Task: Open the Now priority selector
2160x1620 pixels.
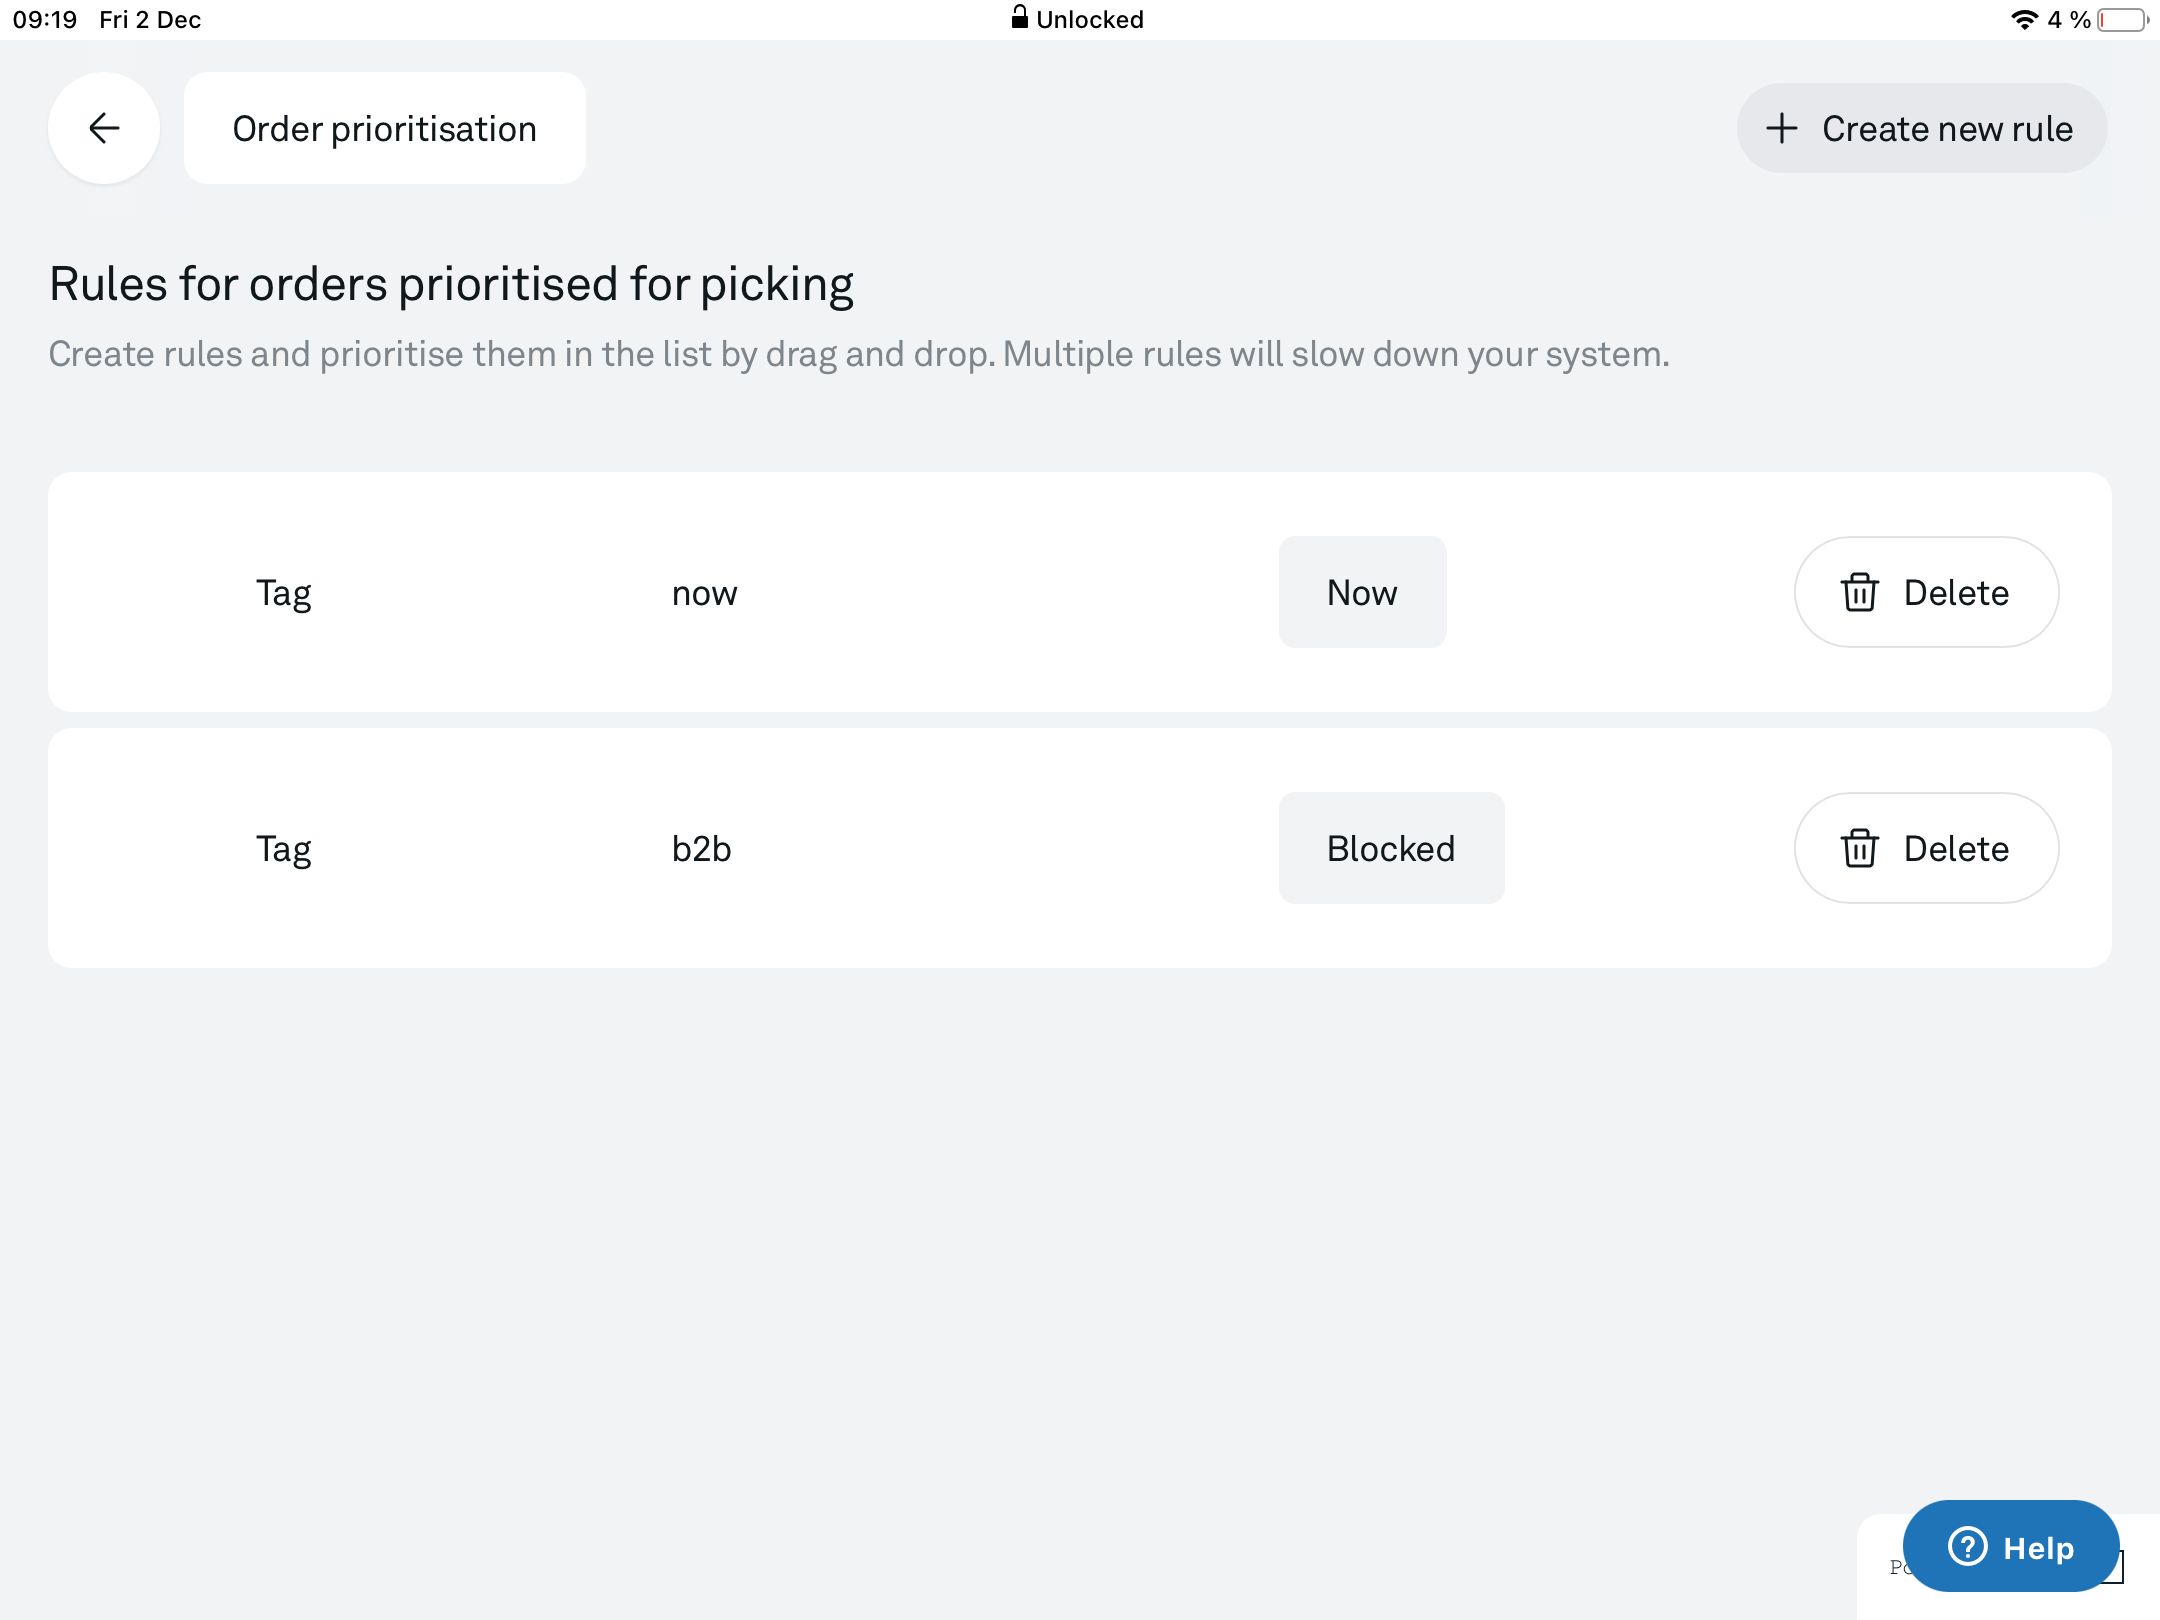Action: click(x=1362, y=592)
